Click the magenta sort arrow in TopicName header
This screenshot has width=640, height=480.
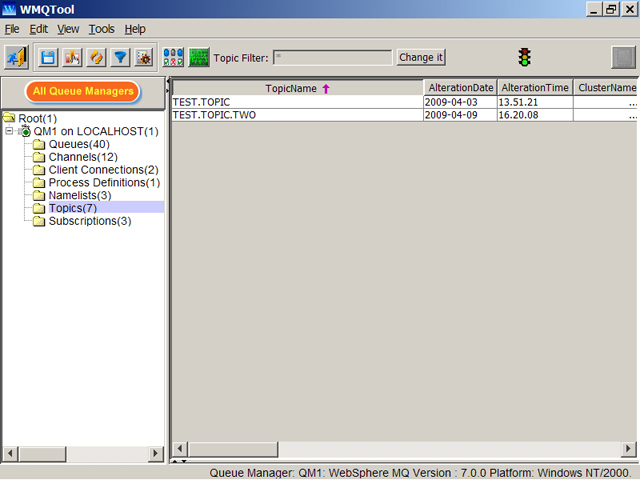(326, 89)
